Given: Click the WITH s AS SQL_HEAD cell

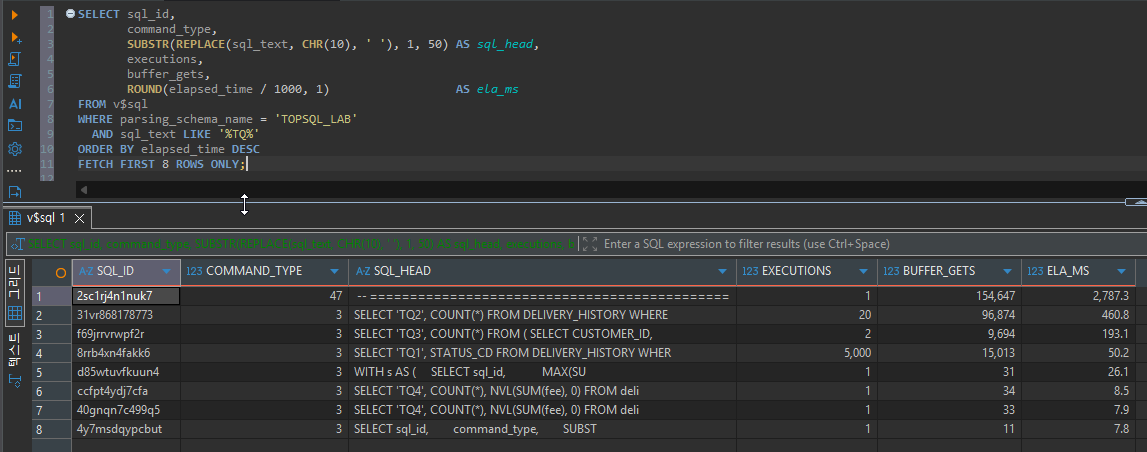Looking at the screenshot, I should [x=542, y=372].
